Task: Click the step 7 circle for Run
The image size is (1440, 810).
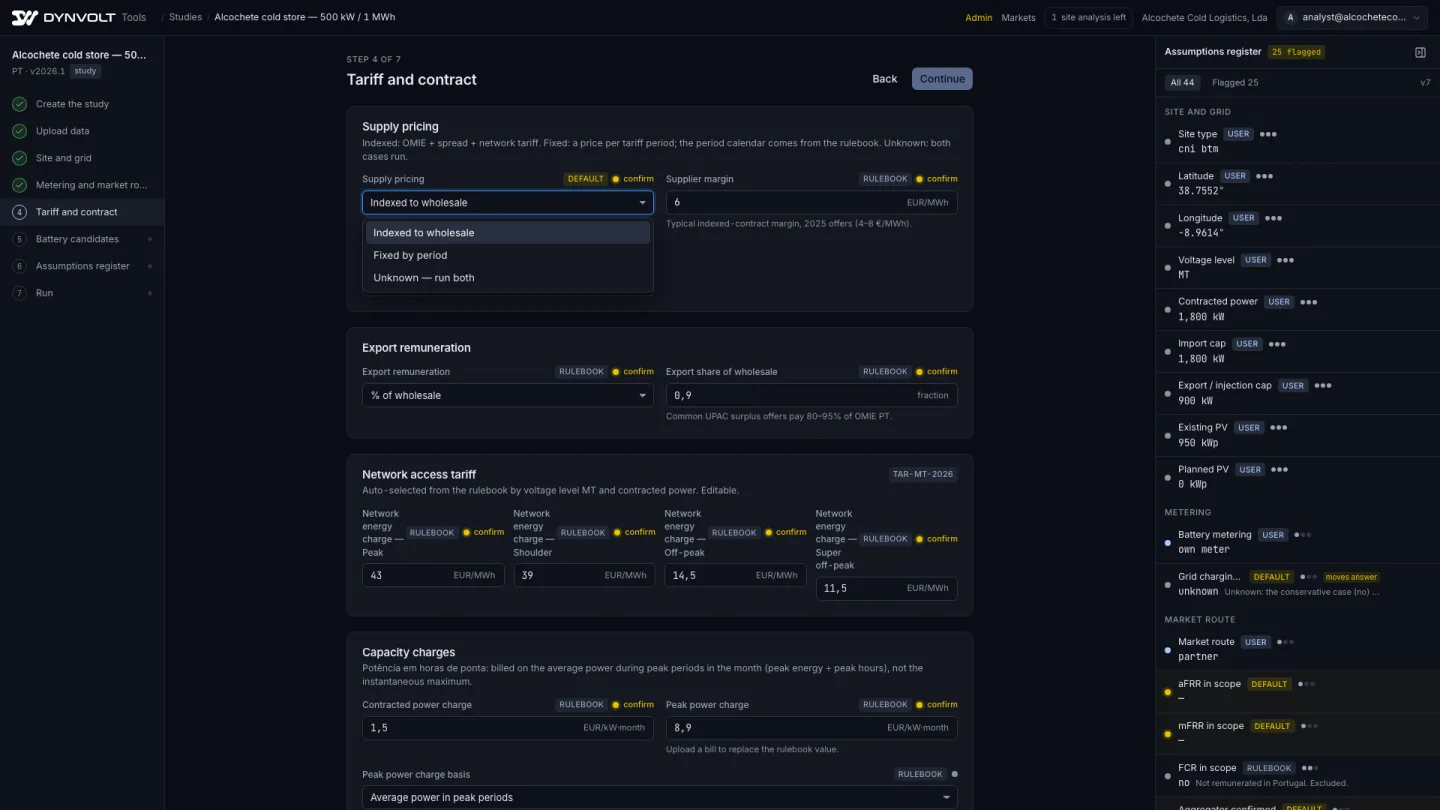Action: click(x=19, y=293)
